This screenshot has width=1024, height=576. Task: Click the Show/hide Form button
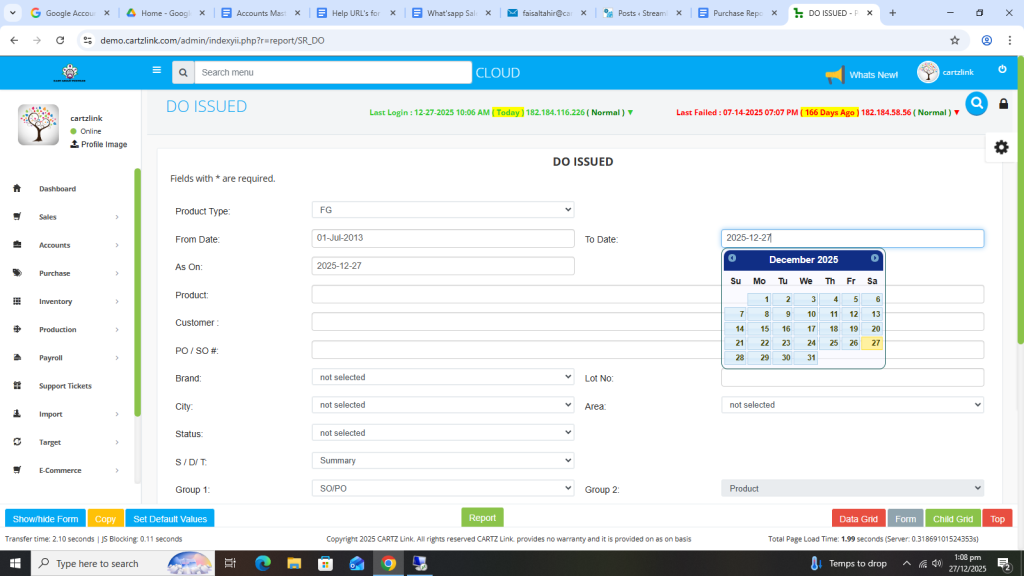point(45,519)
